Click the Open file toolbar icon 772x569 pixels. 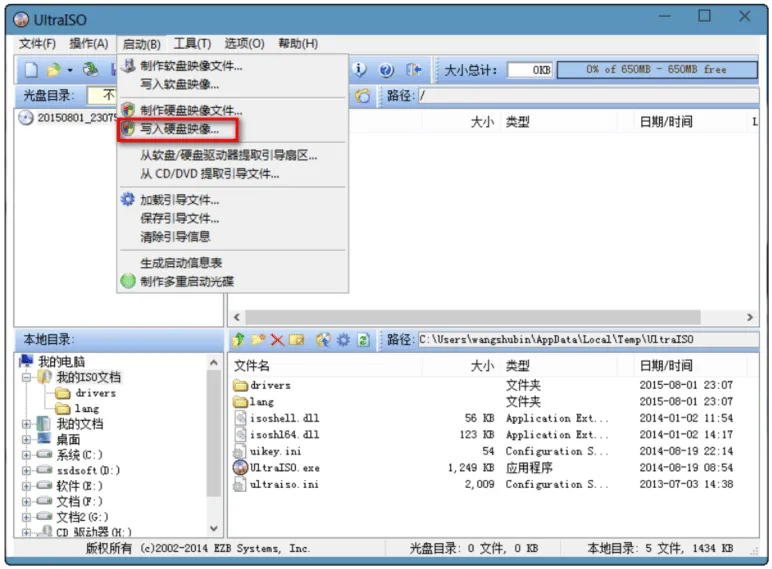coord(53,70)
